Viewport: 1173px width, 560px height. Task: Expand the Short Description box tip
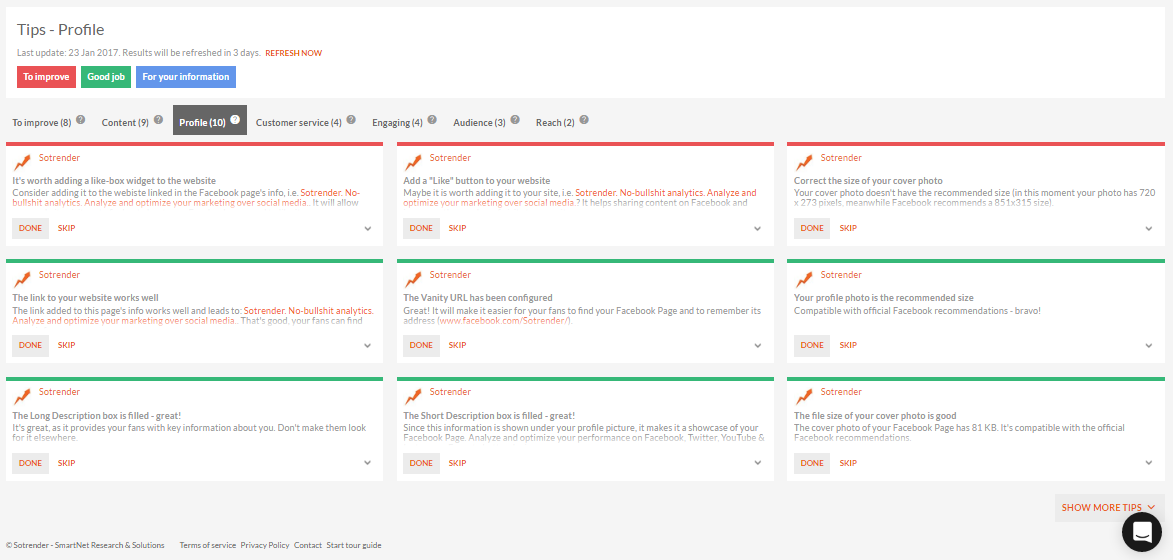tap(758, 464)
